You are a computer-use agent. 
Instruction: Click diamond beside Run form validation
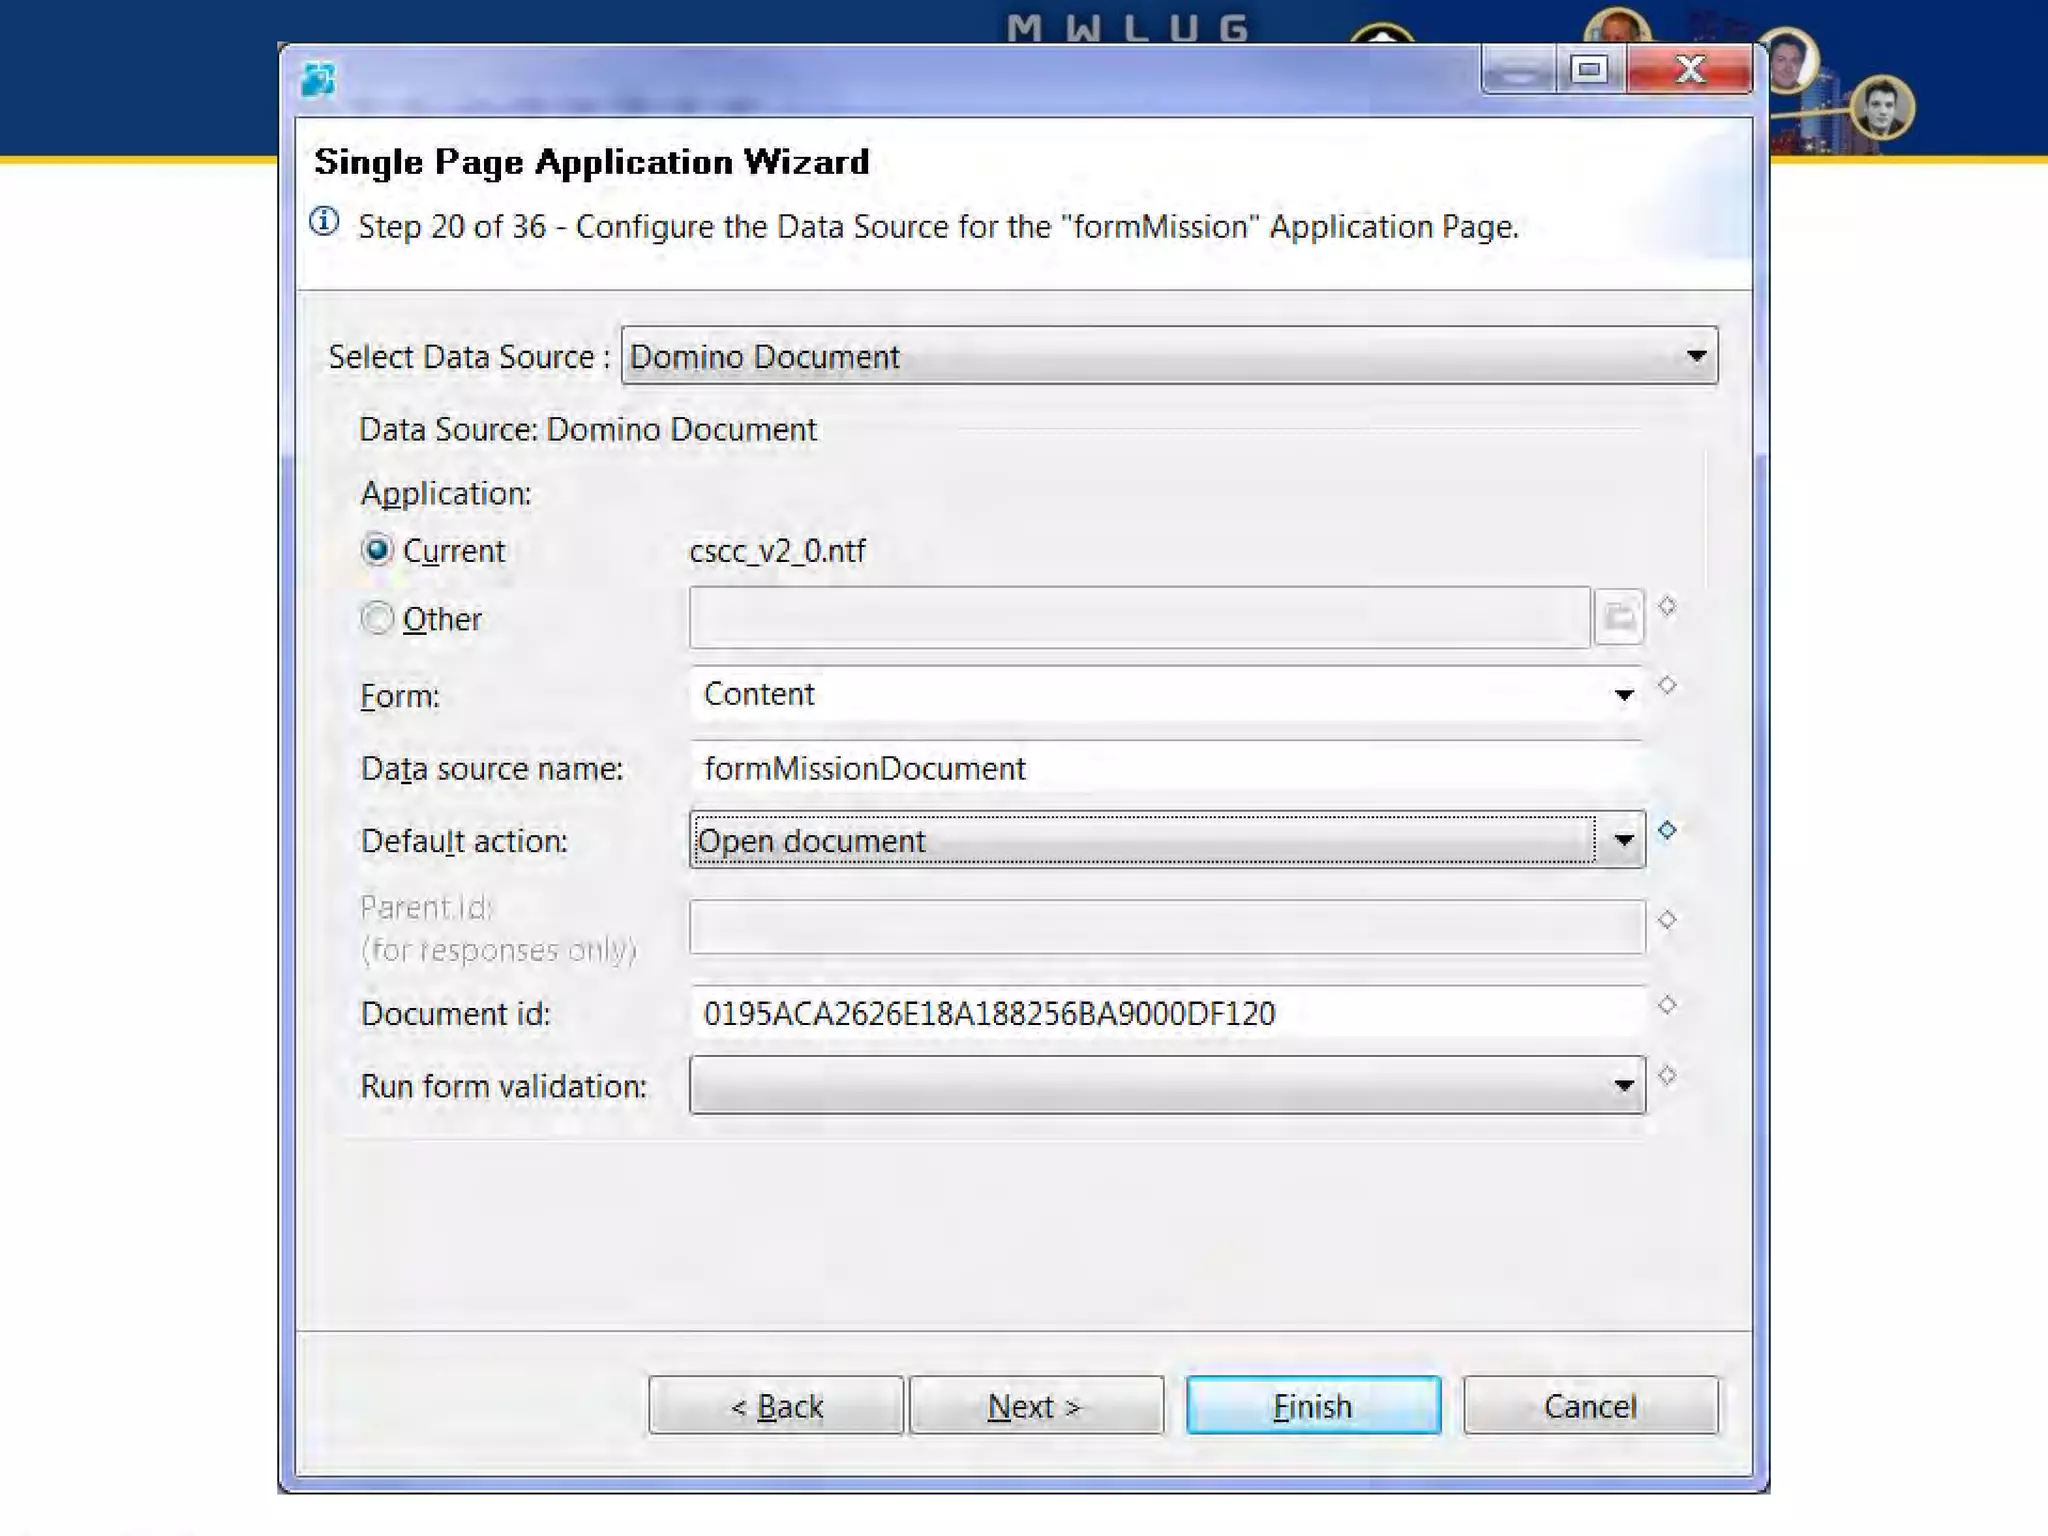click(1666, 1076)
